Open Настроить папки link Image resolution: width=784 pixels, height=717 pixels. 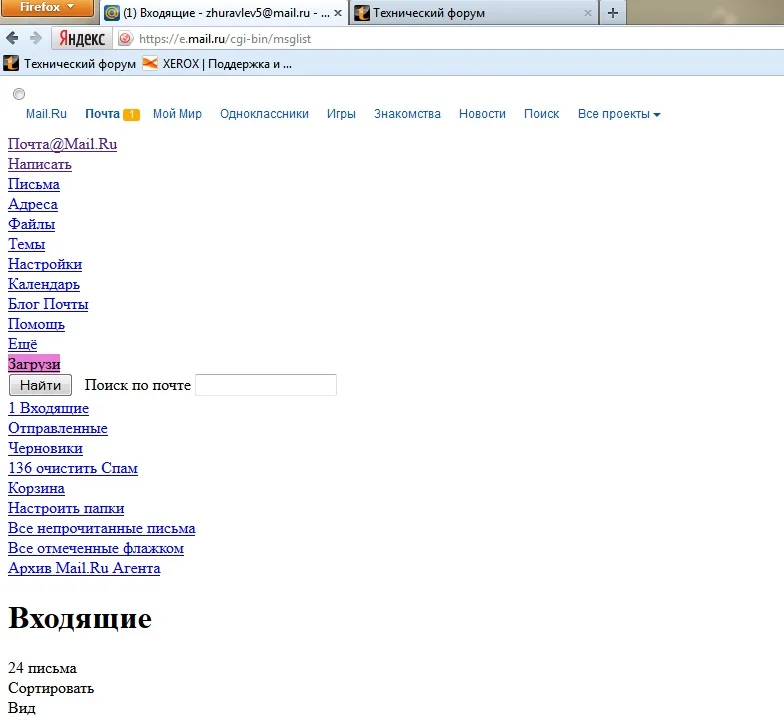tap(66, 508)
